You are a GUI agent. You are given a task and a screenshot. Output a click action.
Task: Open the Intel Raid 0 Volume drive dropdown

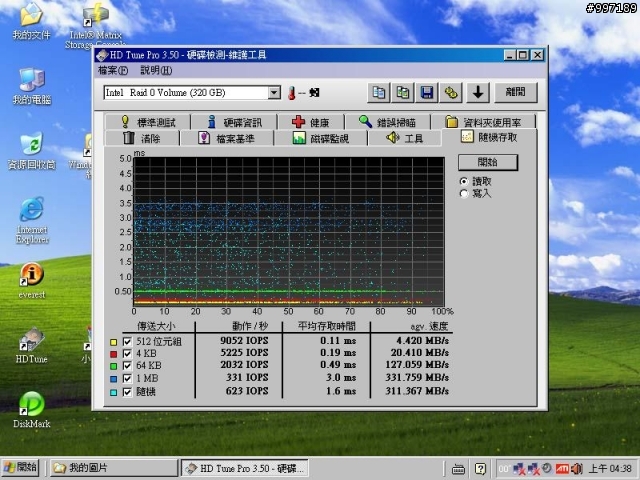[x=274, y=93]
